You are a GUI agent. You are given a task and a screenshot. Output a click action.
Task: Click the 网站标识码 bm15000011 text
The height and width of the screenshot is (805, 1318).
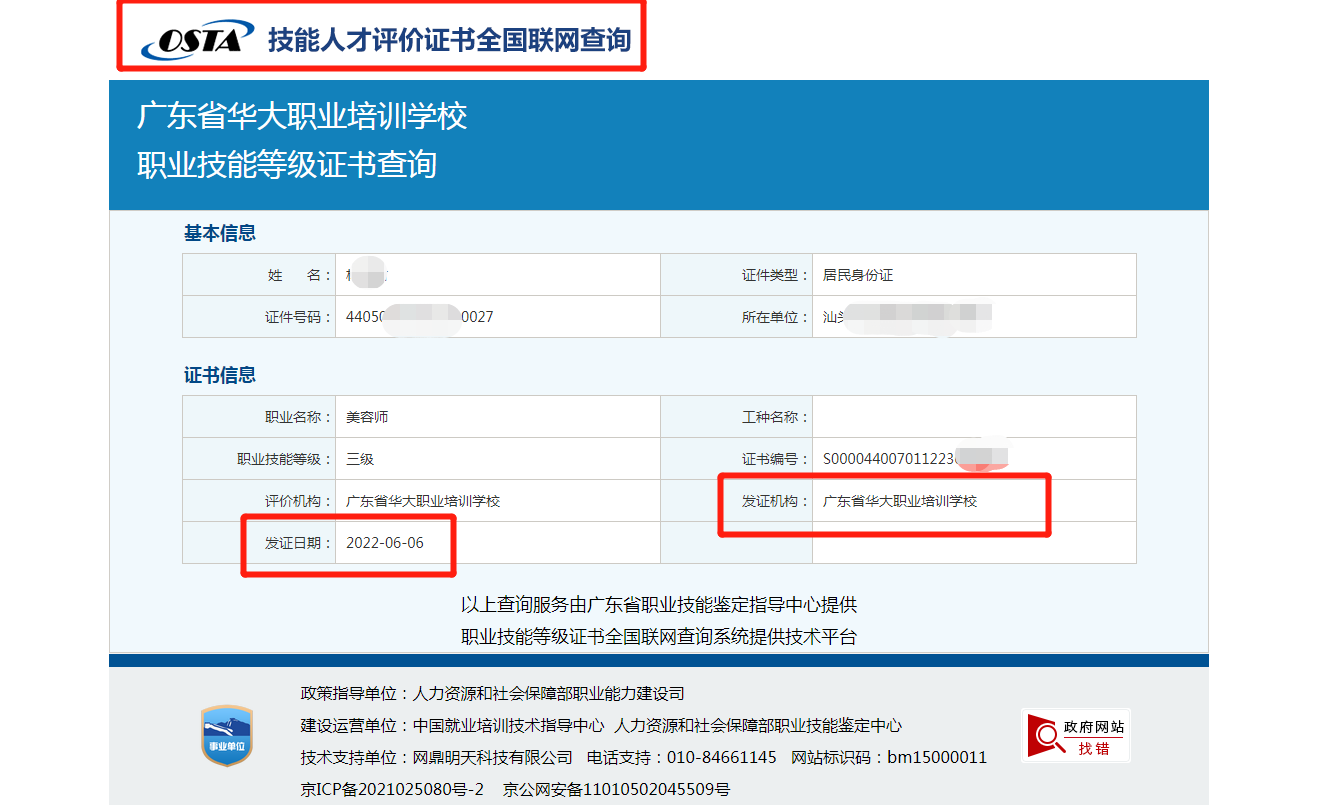[x=889, y=757]
